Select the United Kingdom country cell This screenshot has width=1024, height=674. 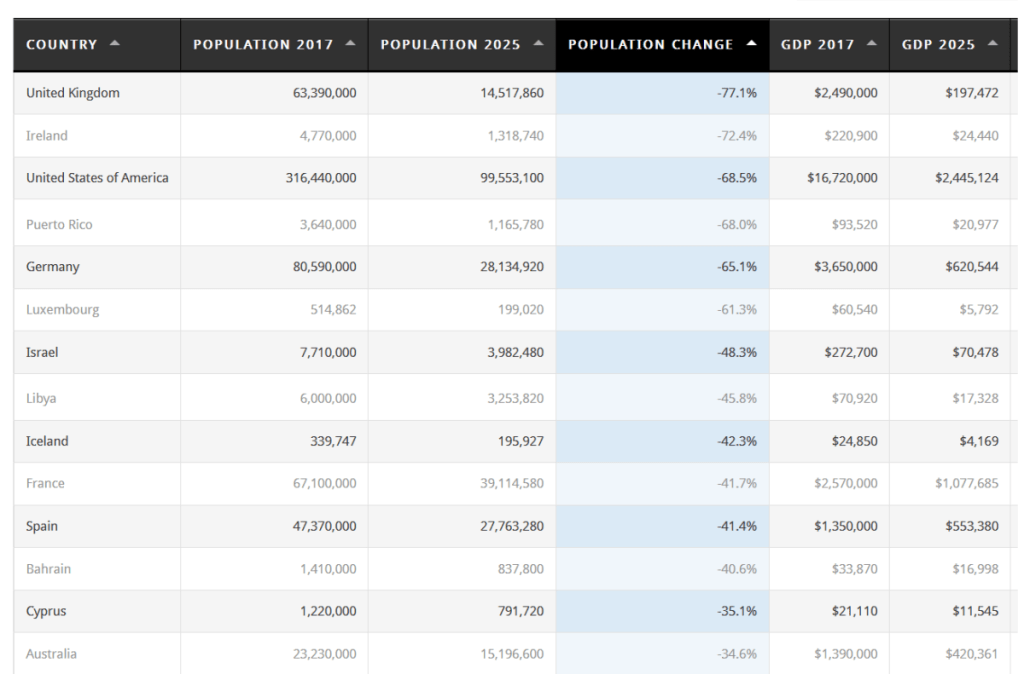tap(73, 93)
